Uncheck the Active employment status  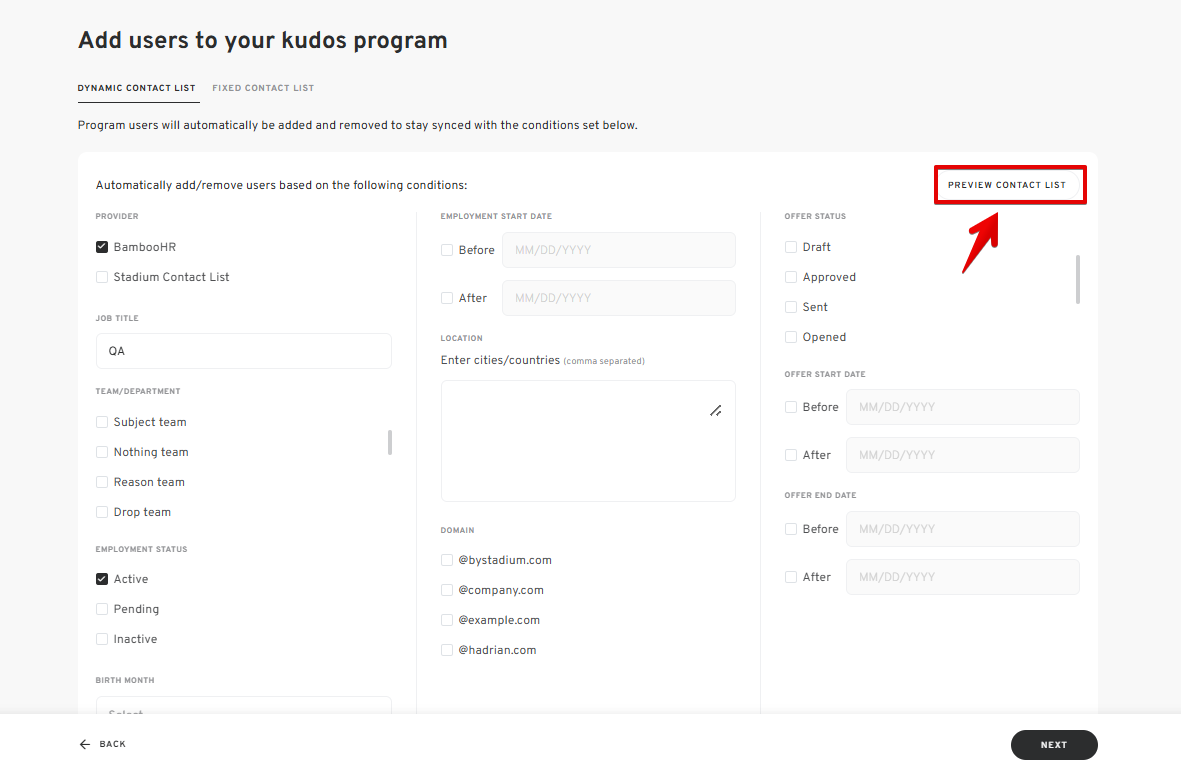[102, 579]
